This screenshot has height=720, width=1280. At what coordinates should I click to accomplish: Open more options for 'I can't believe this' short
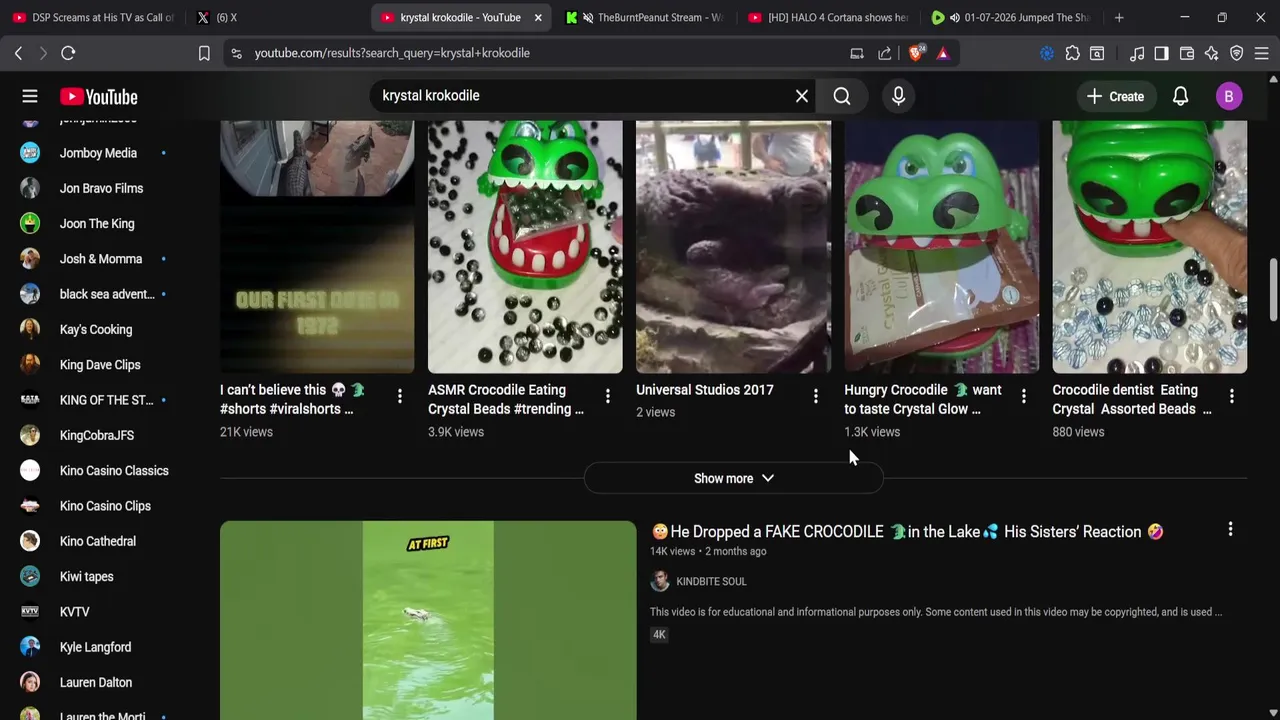click(399, 397)
